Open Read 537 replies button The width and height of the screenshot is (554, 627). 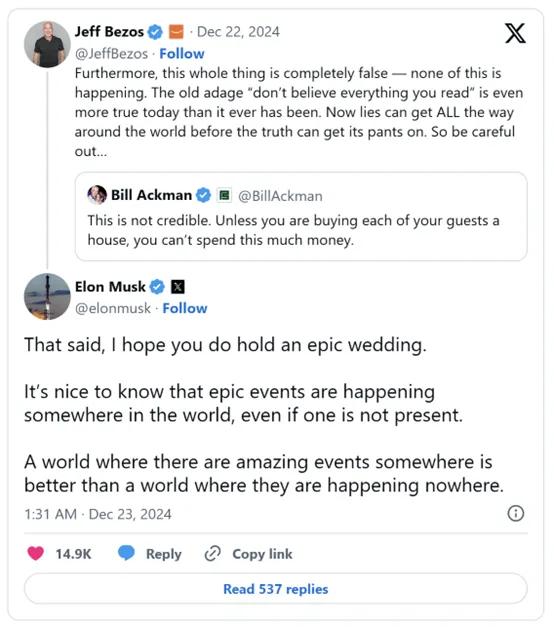pos(276,589)
